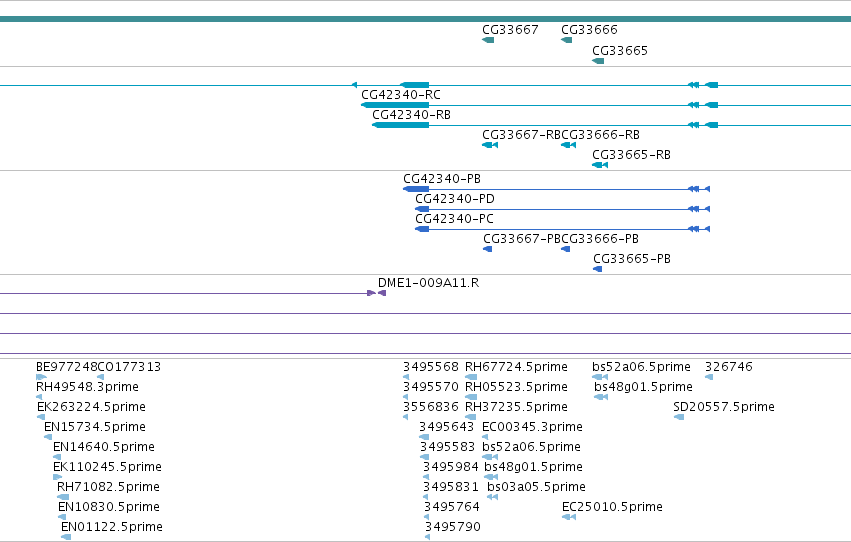Select the RH05523.5prime EST label
This screenshot has height=542, width=851.
pos(516,387)
